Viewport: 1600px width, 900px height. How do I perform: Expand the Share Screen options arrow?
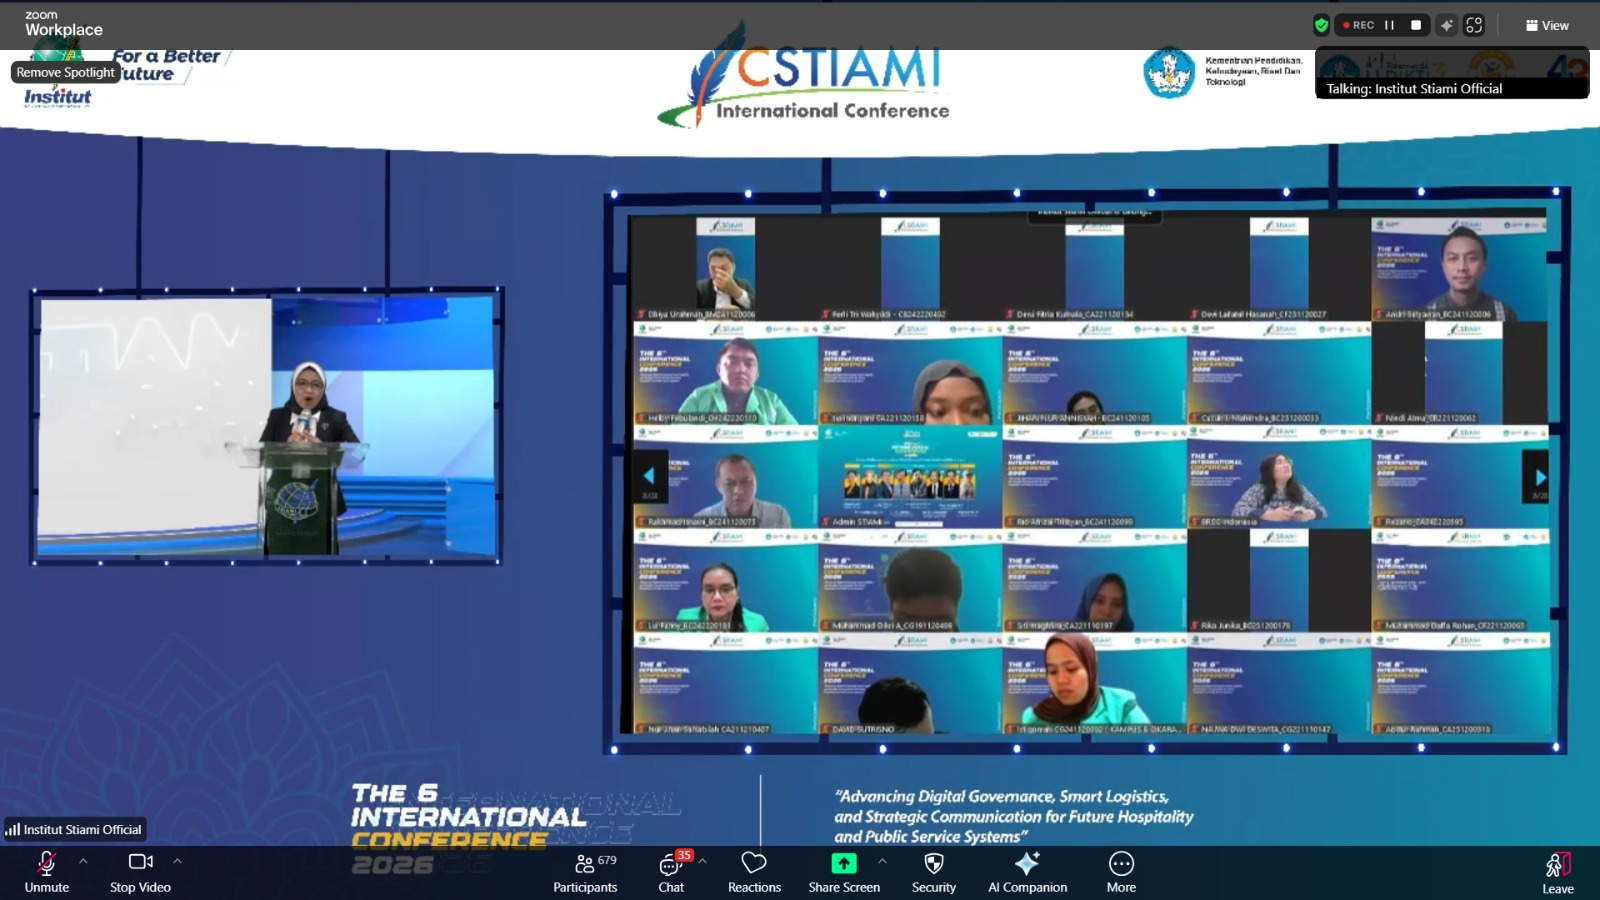point(882,860)
